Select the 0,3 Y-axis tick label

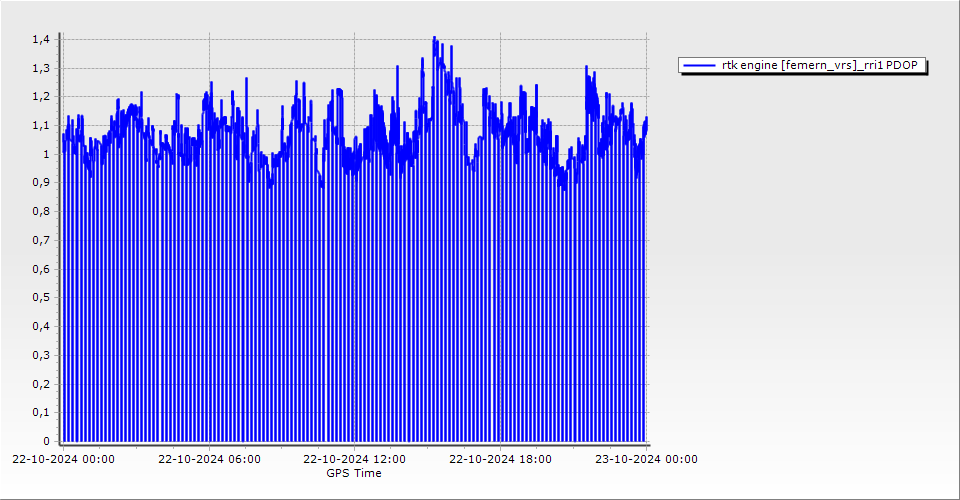click(40, 355)
